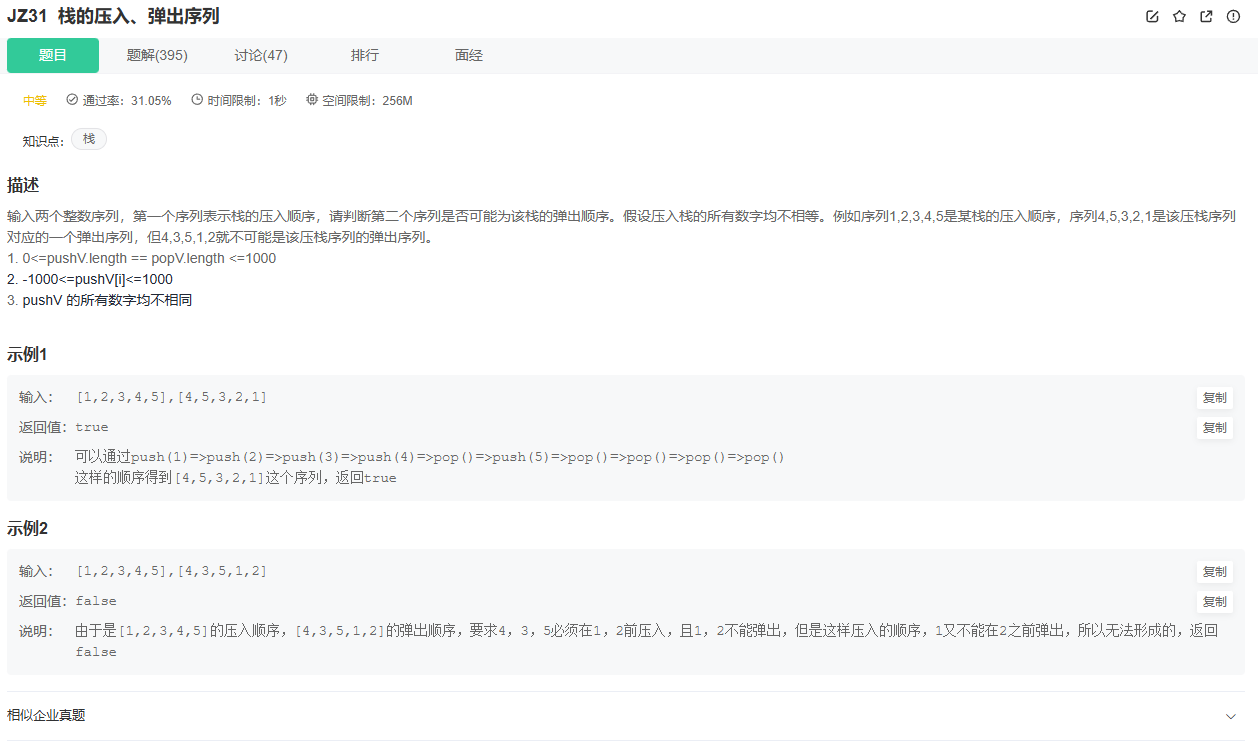Viewport: 1258px width, 741px height.
Task: Open the 面经 tab
Action: pos(469,56)
